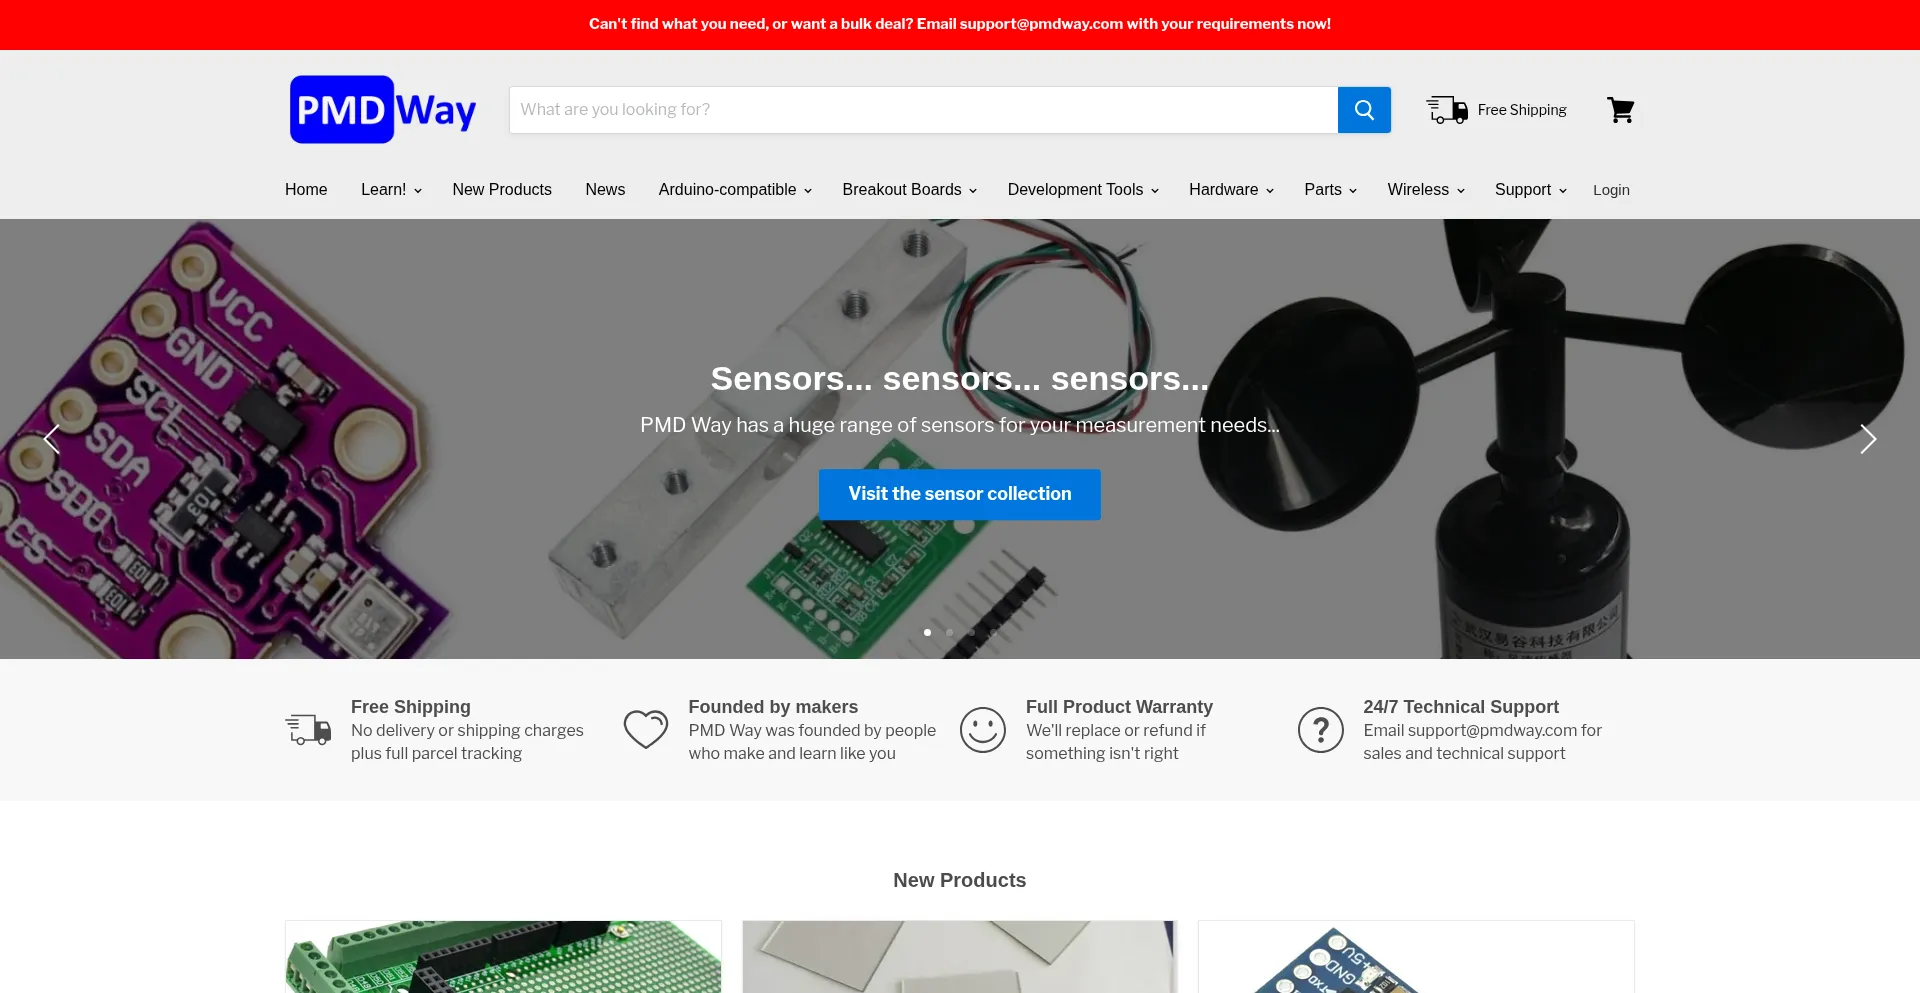Click Visit the sensor collection button
The height and width of the screenshot is (993, 1920).
pos(960,494)
